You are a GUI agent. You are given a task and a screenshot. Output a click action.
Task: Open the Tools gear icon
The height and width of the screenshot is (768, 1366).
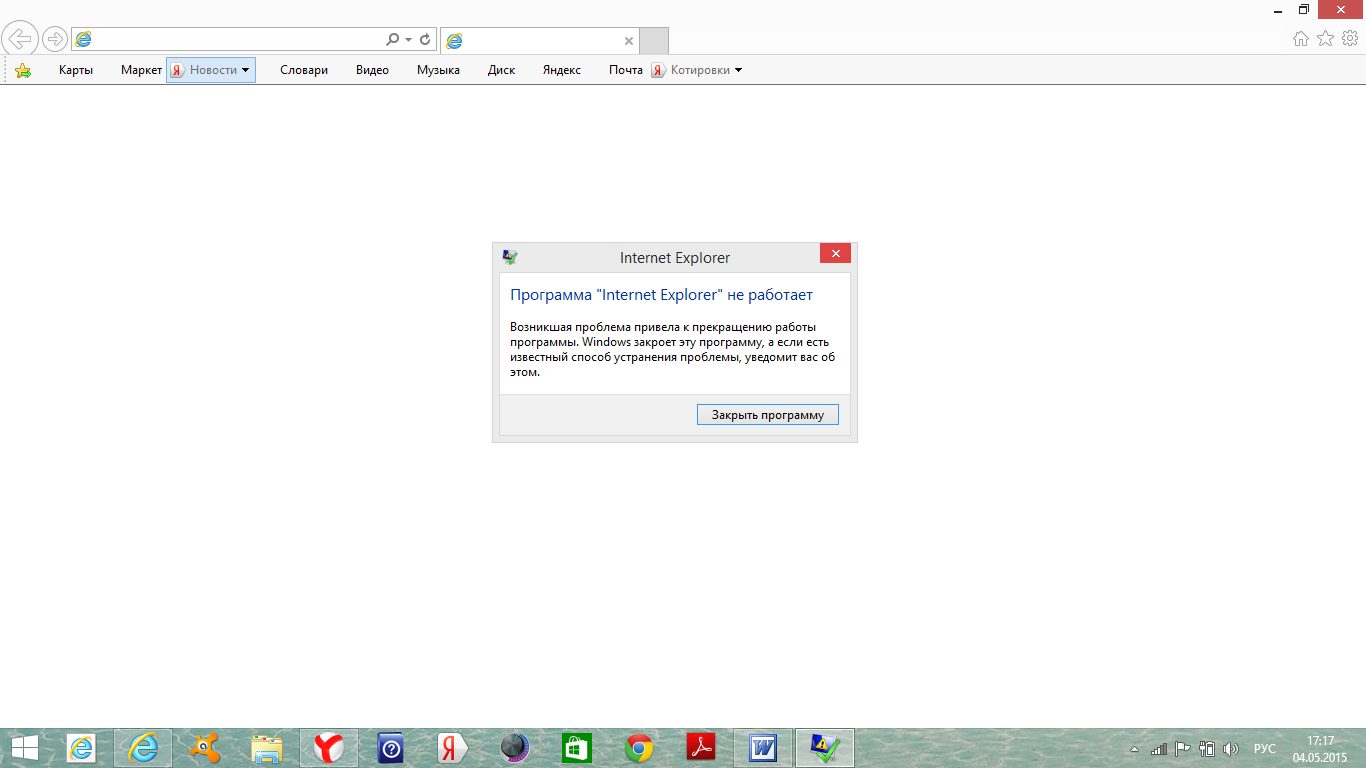pyautogui.click(x=1350, y=38)
